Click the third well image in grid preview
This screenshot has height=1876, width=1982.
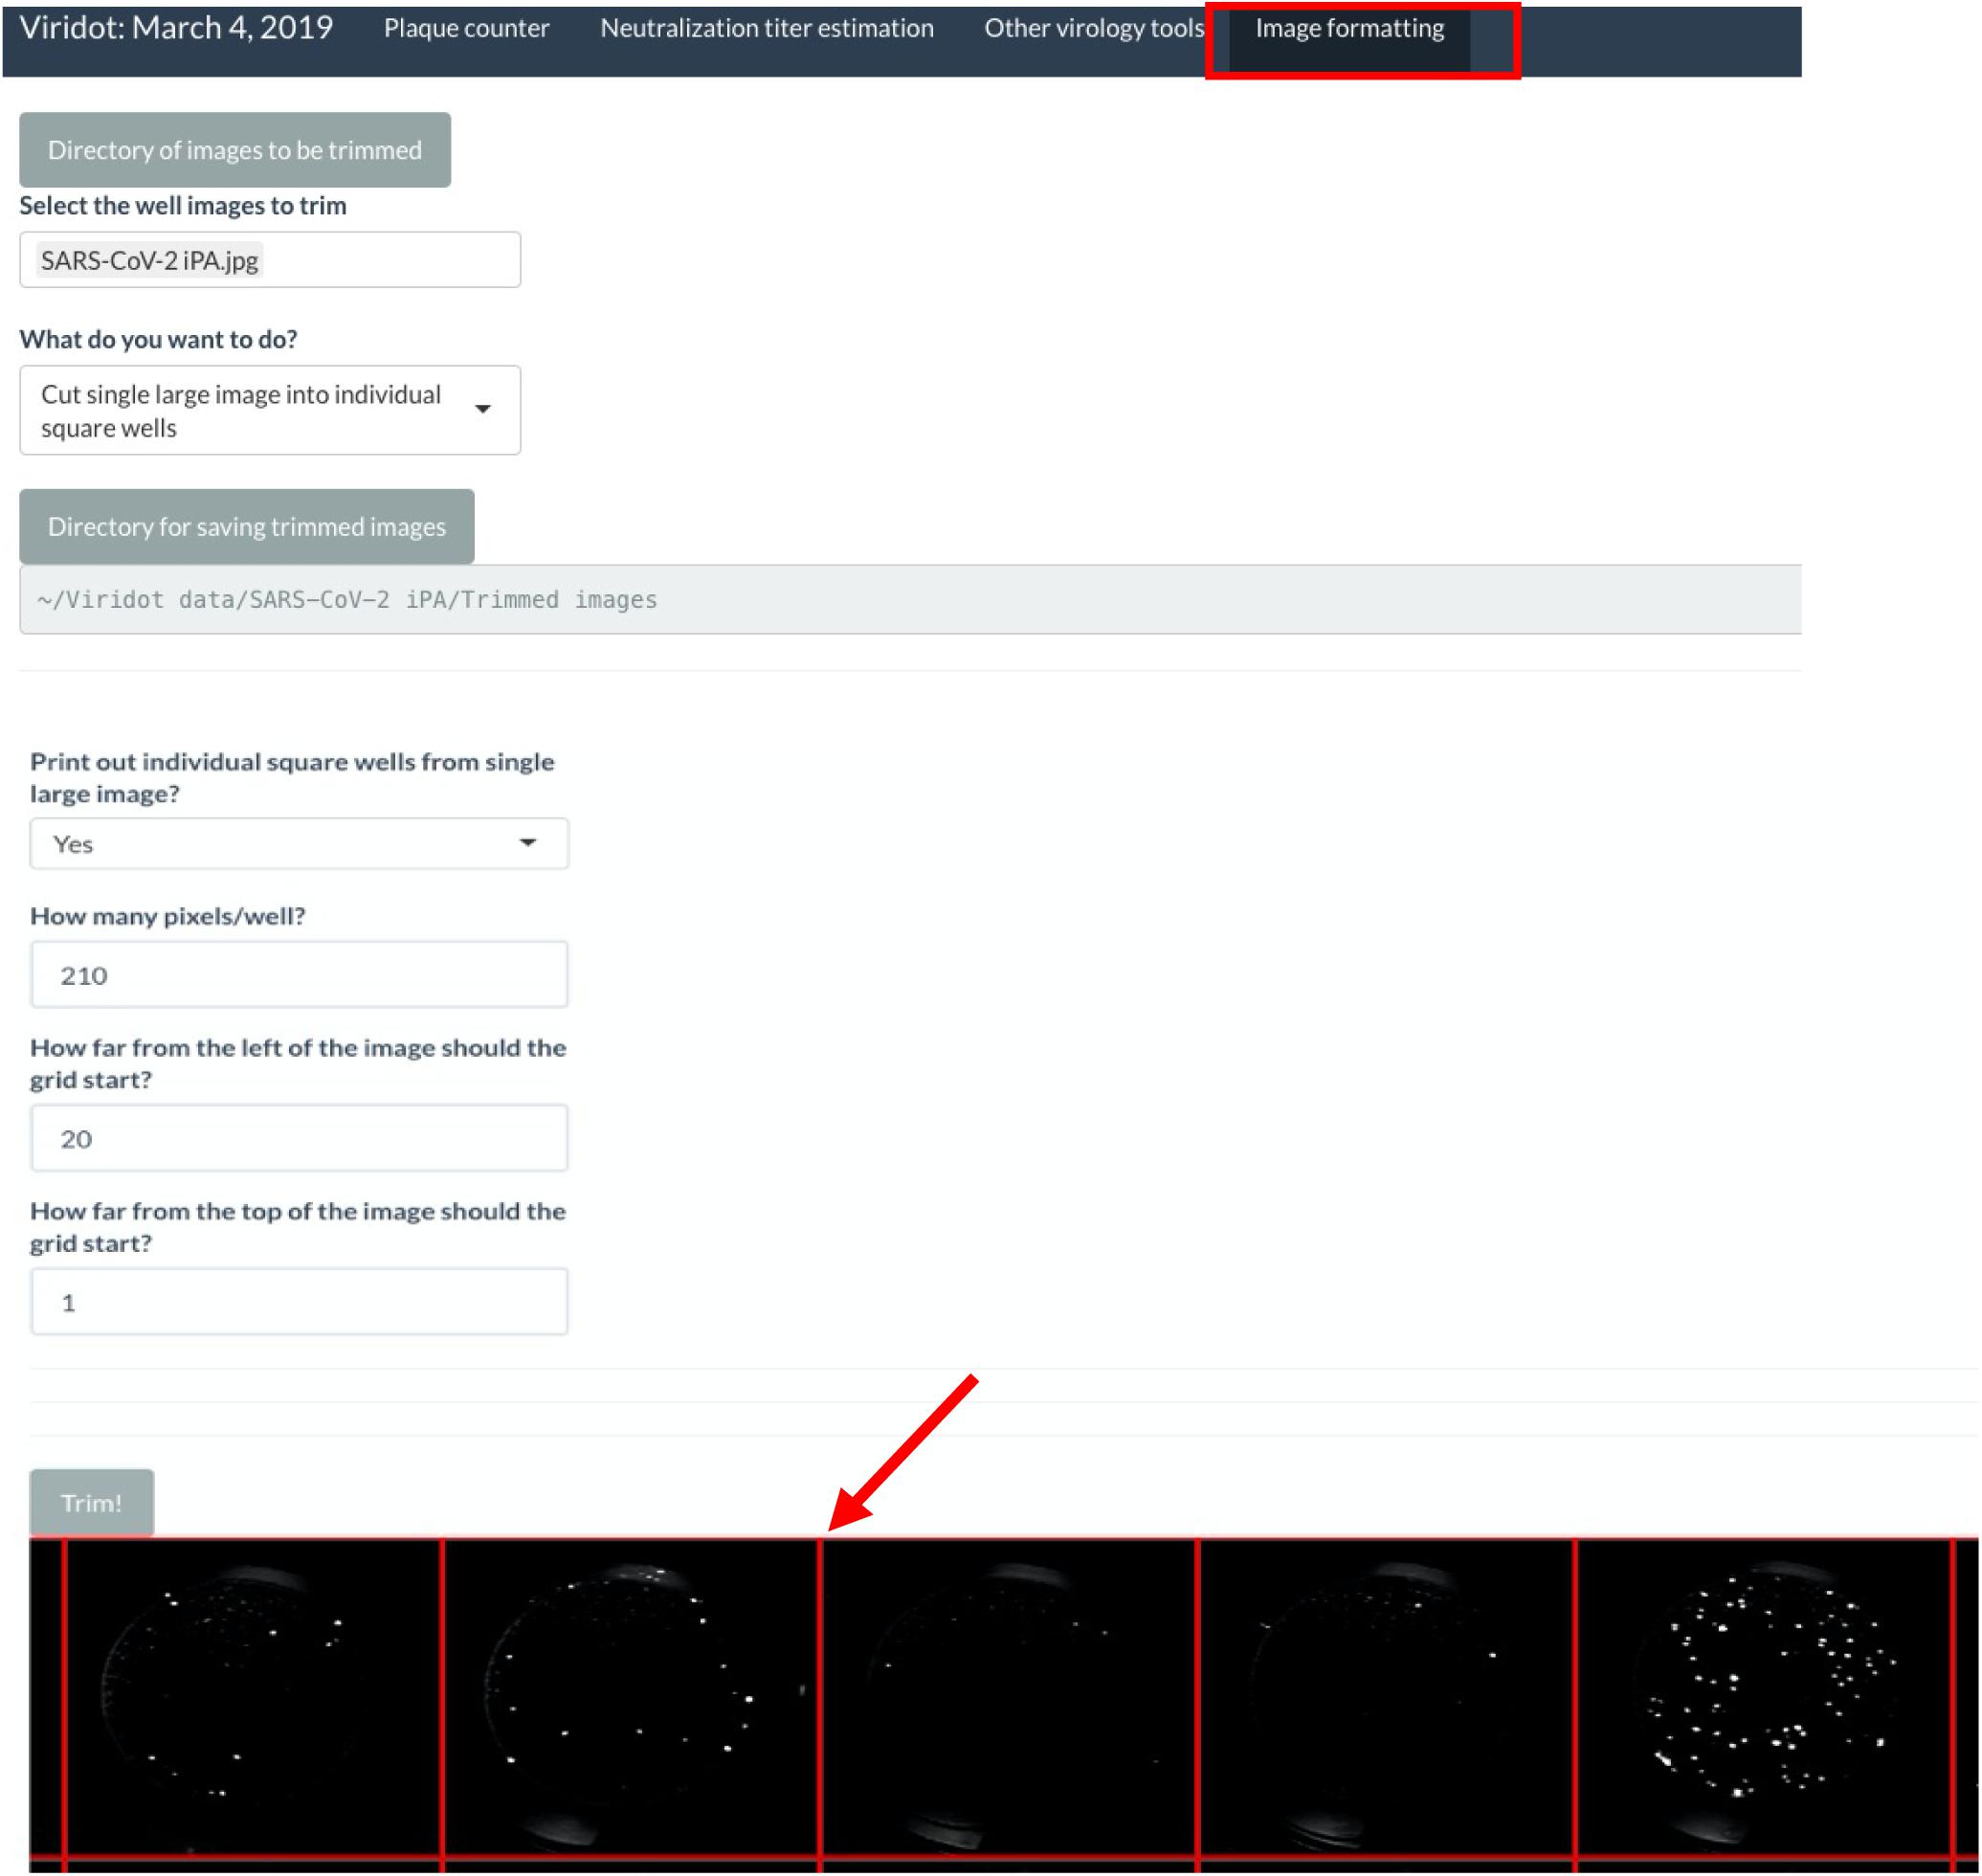tap(1009, 1698)
